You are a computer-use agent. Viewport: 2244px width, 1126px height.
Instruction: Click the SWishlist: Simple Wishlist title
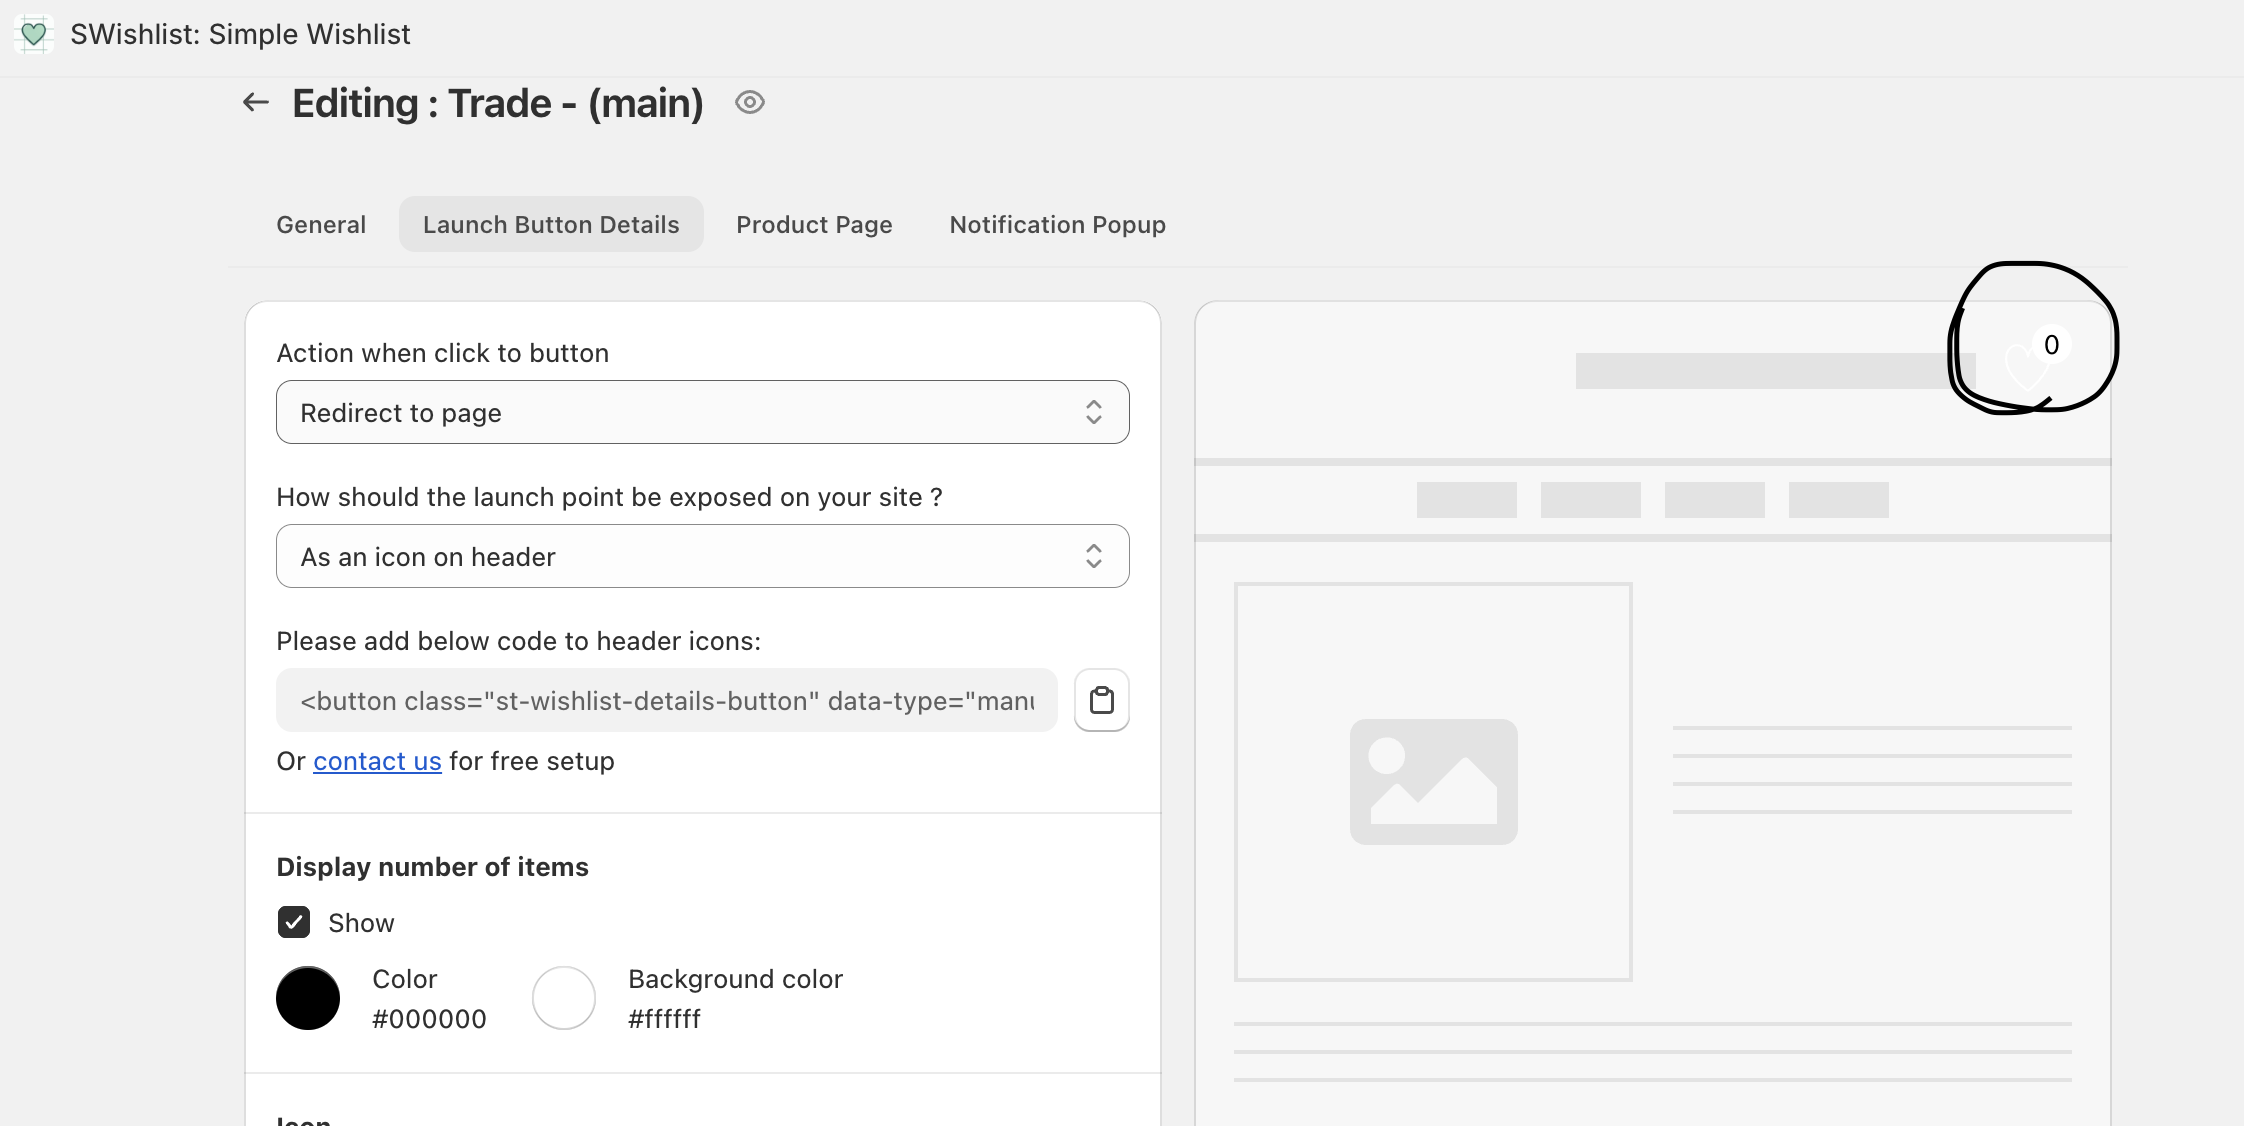click(x=240, y=34)
